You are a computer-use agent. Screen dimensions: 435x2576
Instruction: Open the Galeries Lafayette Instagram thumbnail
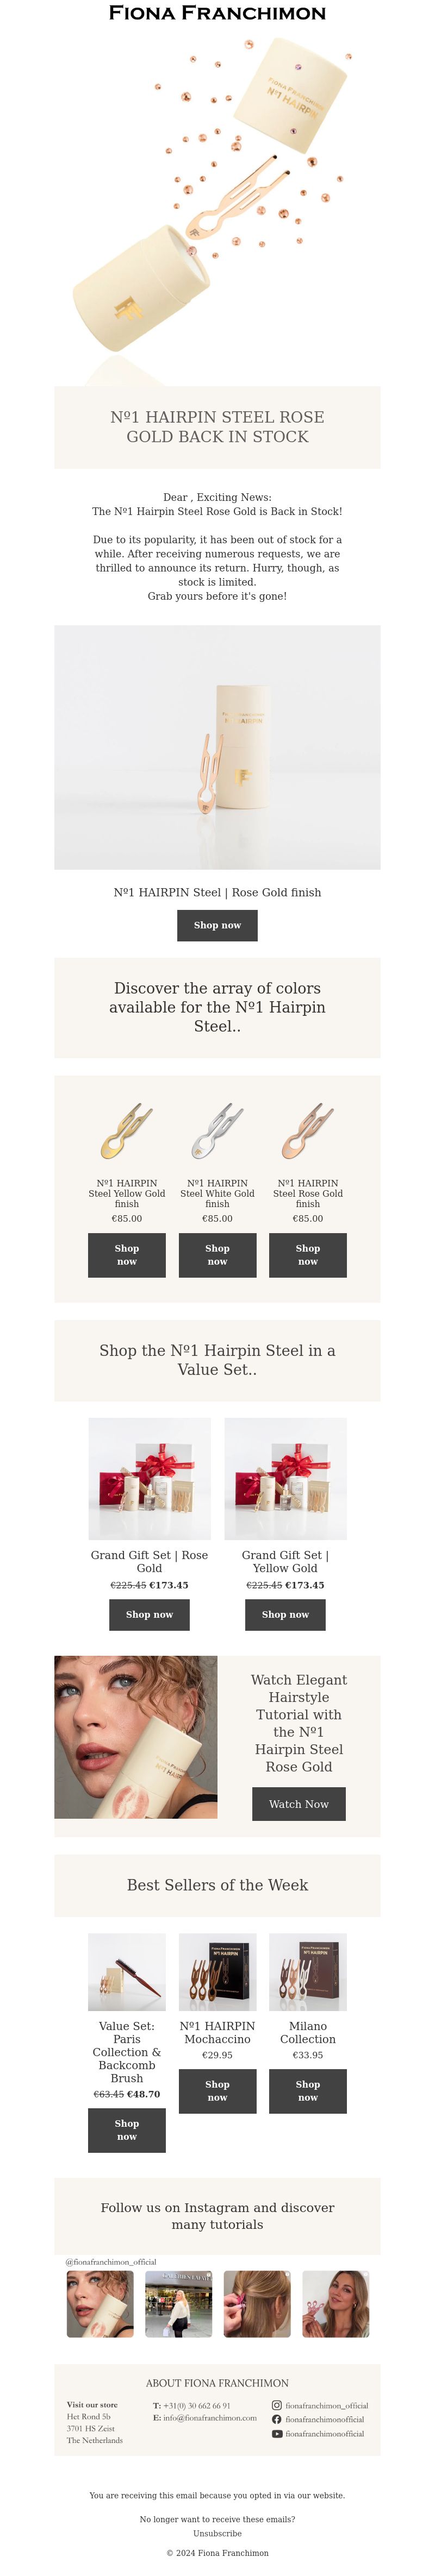[x=179, y=2304]
